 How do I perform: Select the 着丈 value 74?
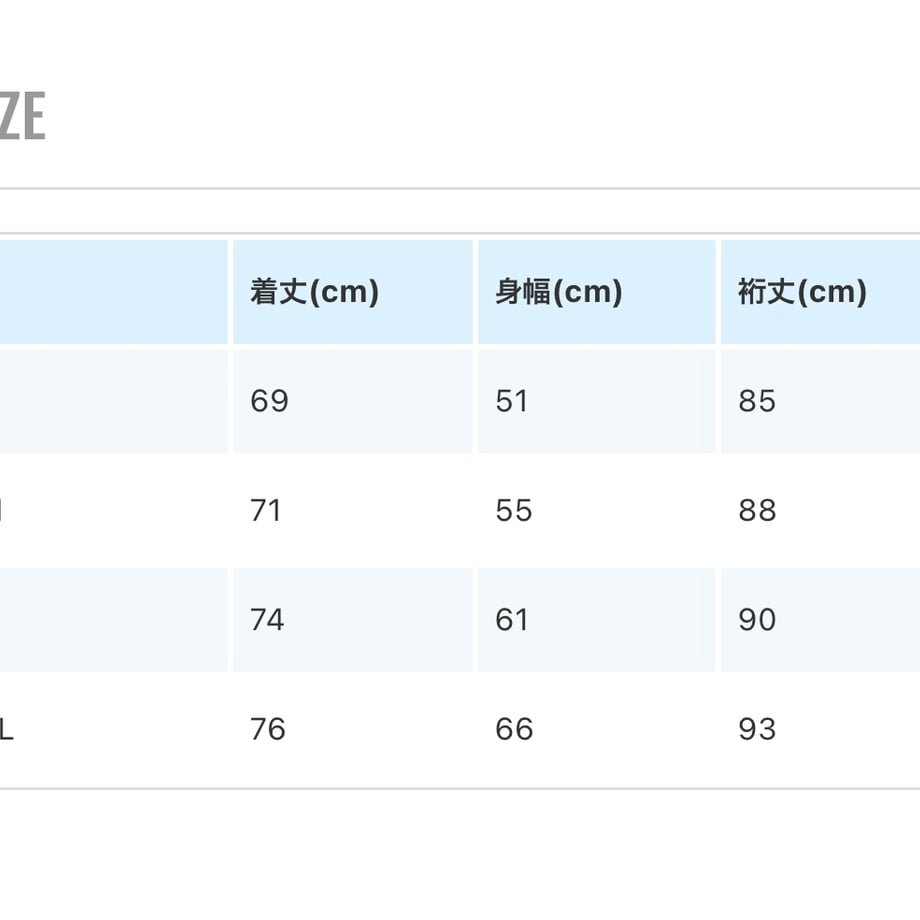267,620
